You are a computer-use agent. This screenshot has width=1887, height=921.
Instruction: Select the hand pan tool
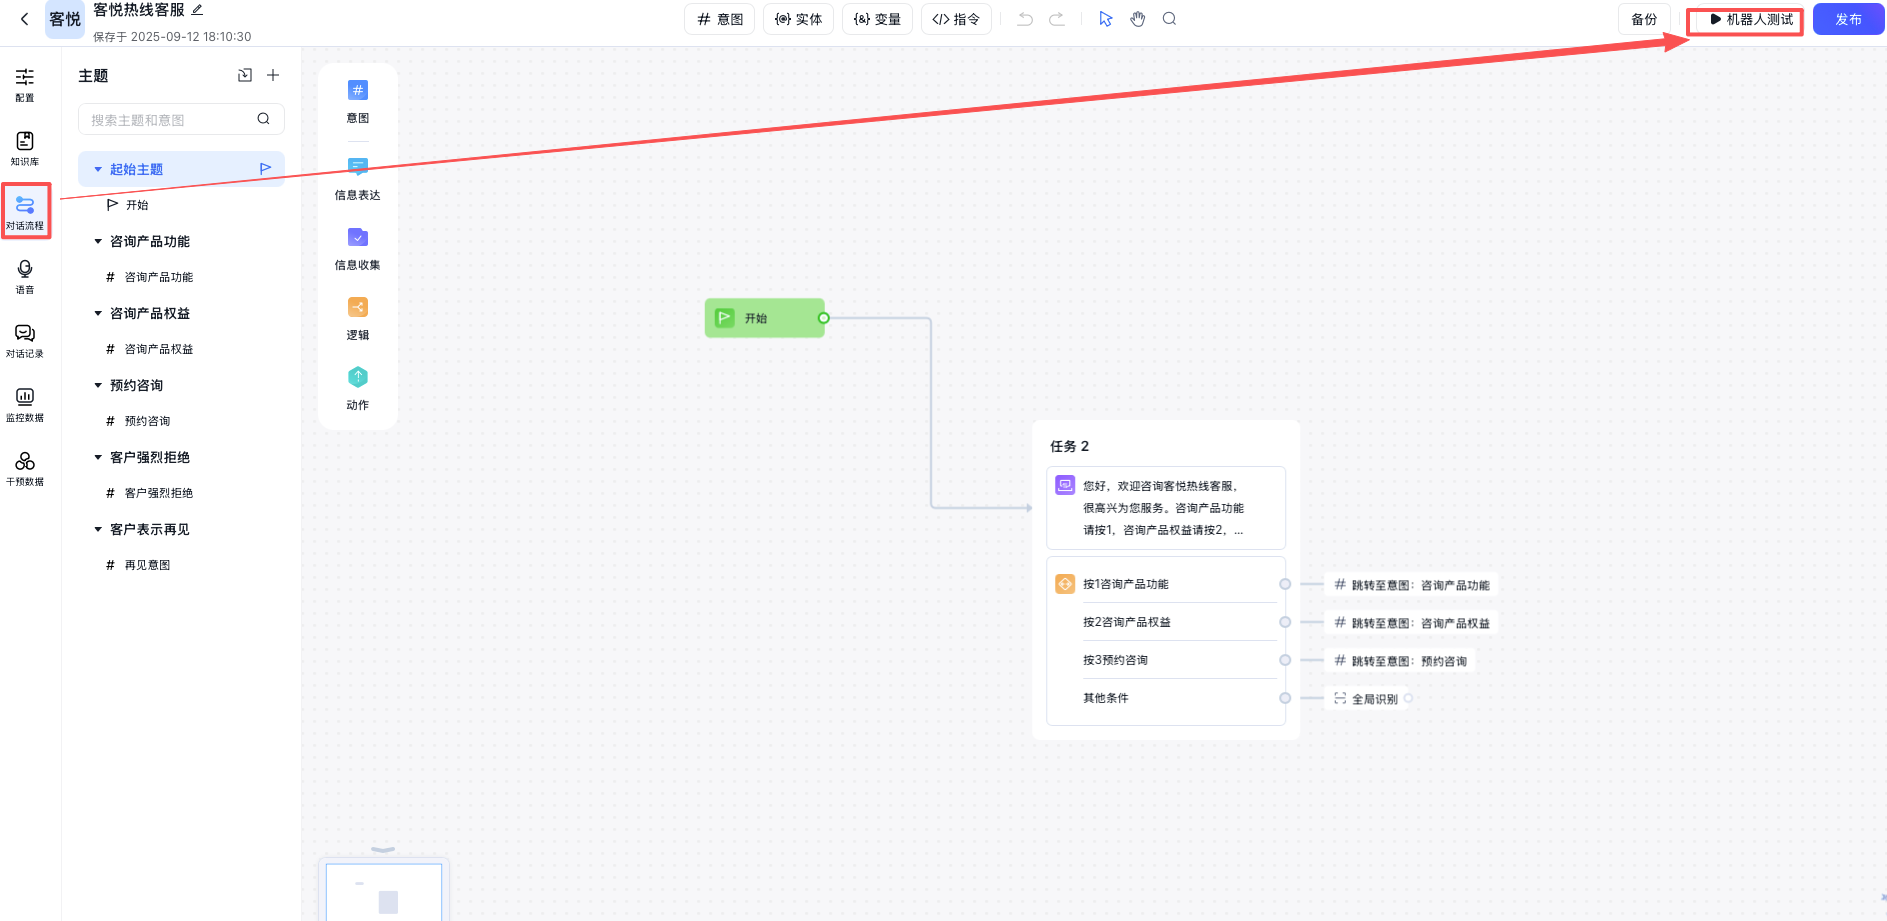1138,19
